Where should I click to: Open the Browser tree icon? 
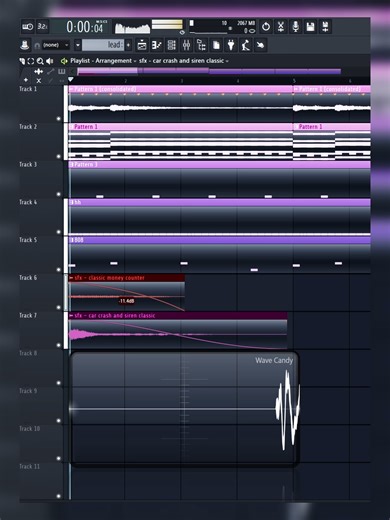[x=201, y=45]
